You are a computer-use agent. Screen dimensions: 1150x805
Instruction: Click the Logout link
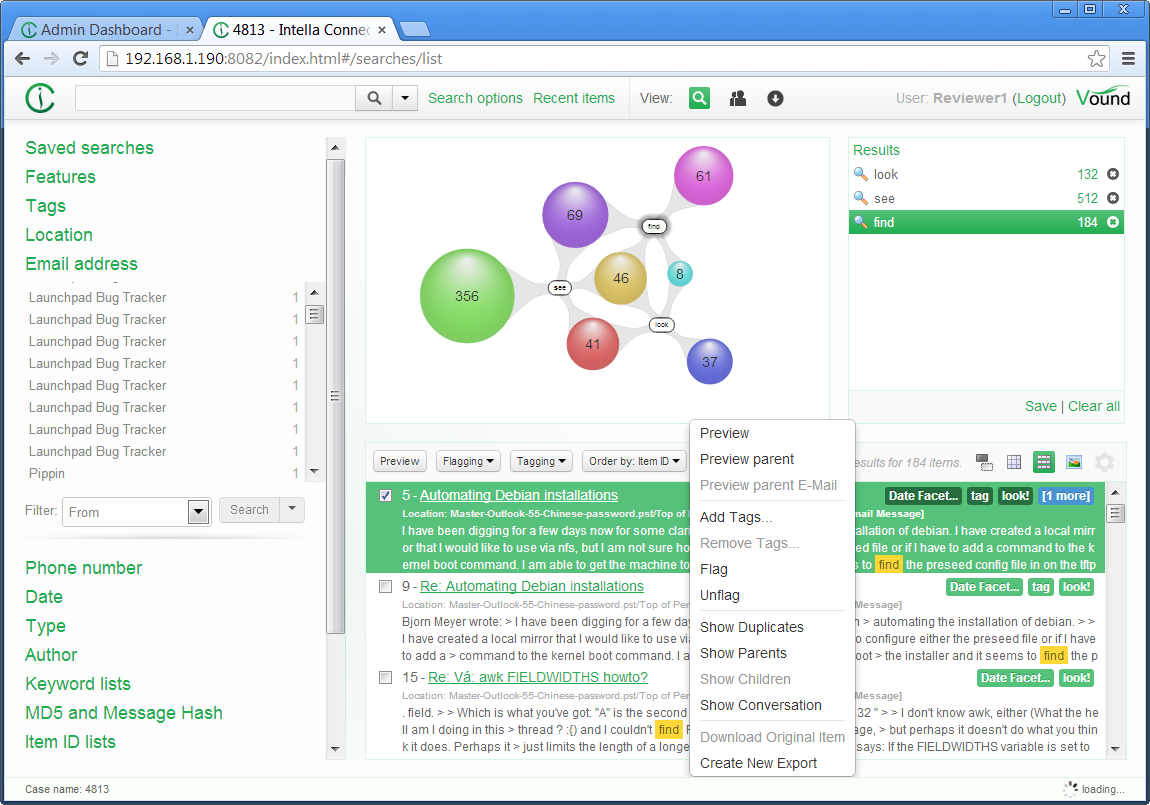pyautogui.click(x=1038, y=98)
